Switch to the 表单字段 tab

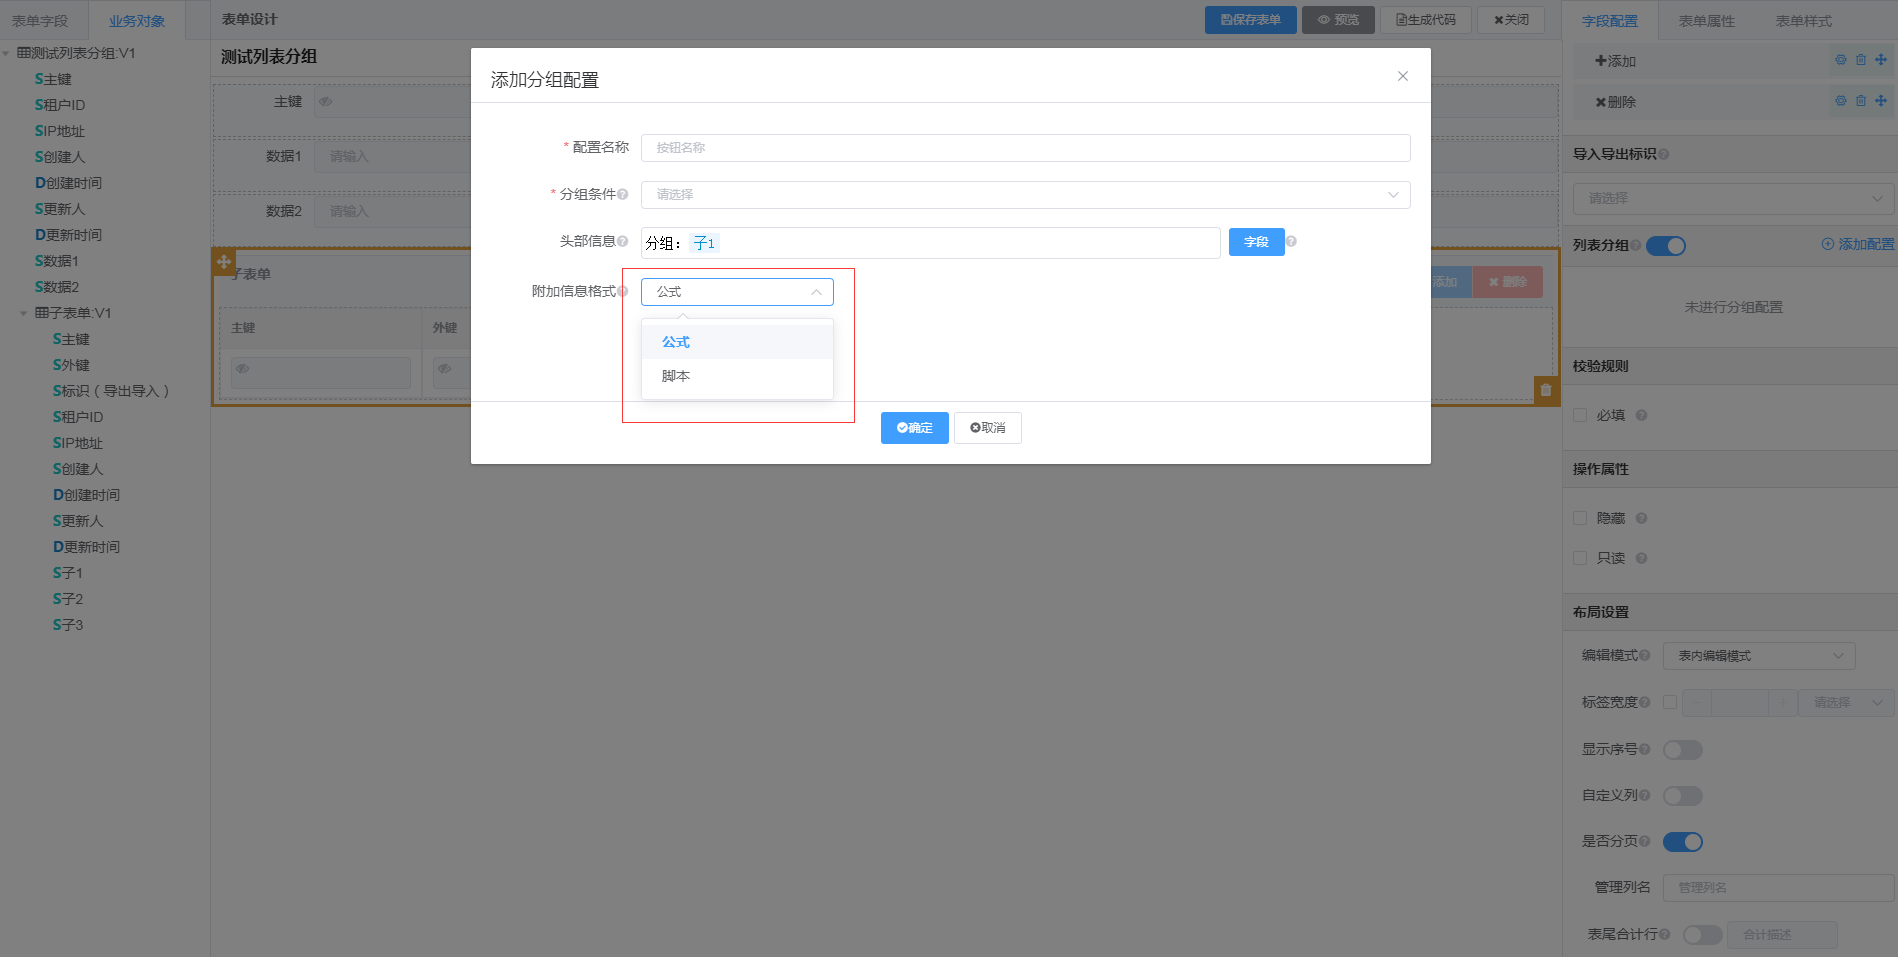[40, 21]
